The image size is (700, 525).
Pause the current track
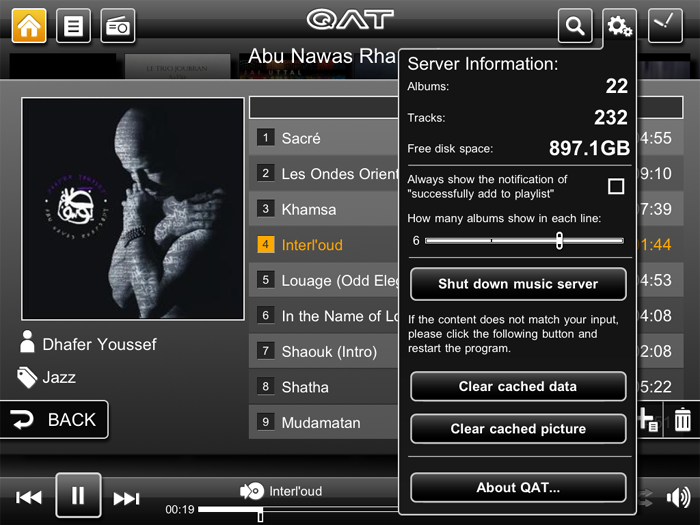[x=78, y=495]
